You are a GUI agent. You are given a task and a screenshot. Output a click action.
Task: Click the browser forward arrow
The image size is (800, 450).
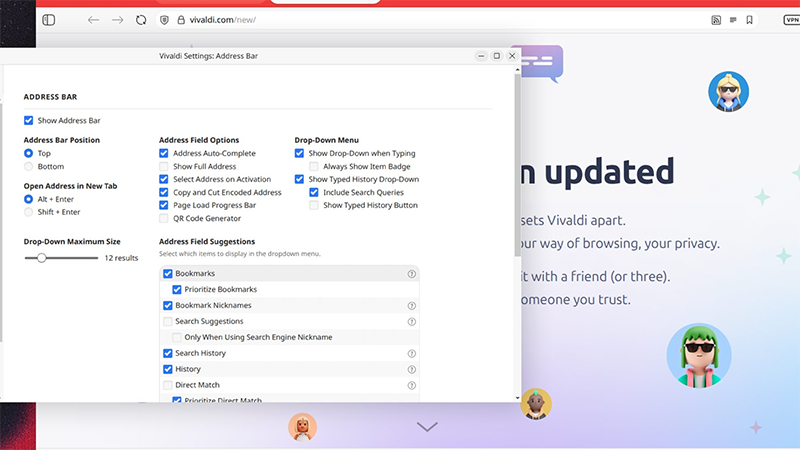tap(117, 19)
